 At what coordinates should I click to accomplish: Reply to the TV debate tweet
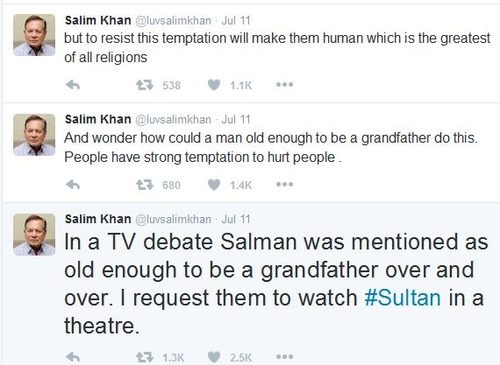(73, 357)
